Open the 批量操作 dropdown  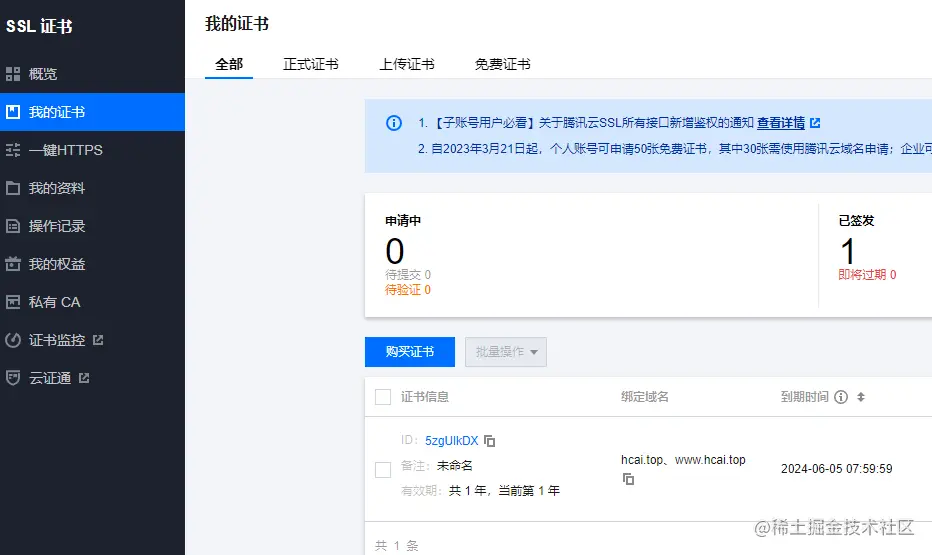(506, 352)
